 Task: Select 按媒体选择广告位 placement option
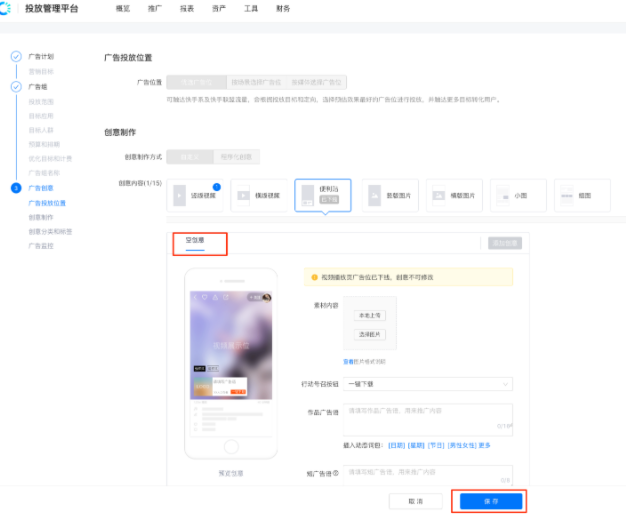[x=316, y=82]
